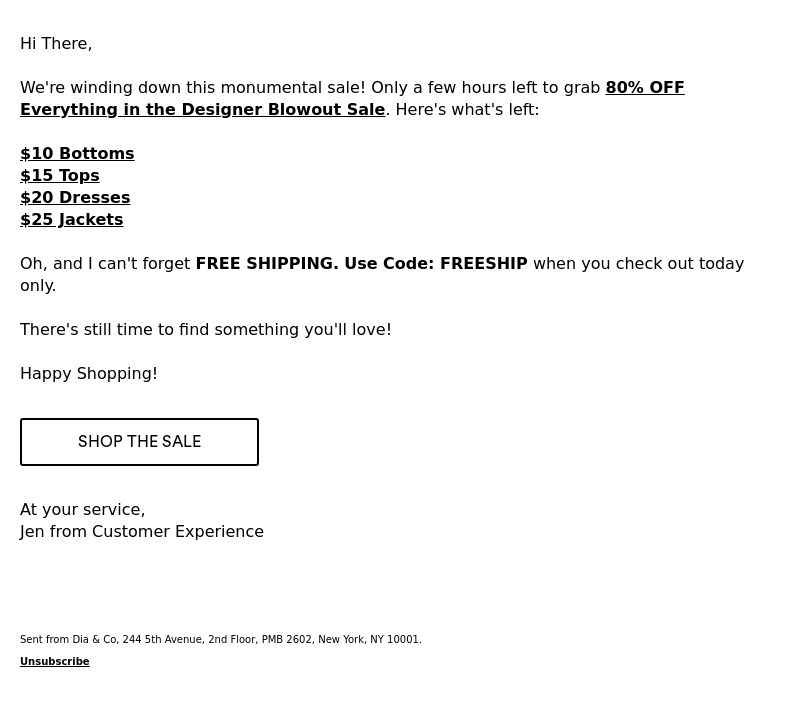Click the FREESHIP promo code text
Image resolution: width=800 pixels, height=725 pixels.
[x=484, y=264]
